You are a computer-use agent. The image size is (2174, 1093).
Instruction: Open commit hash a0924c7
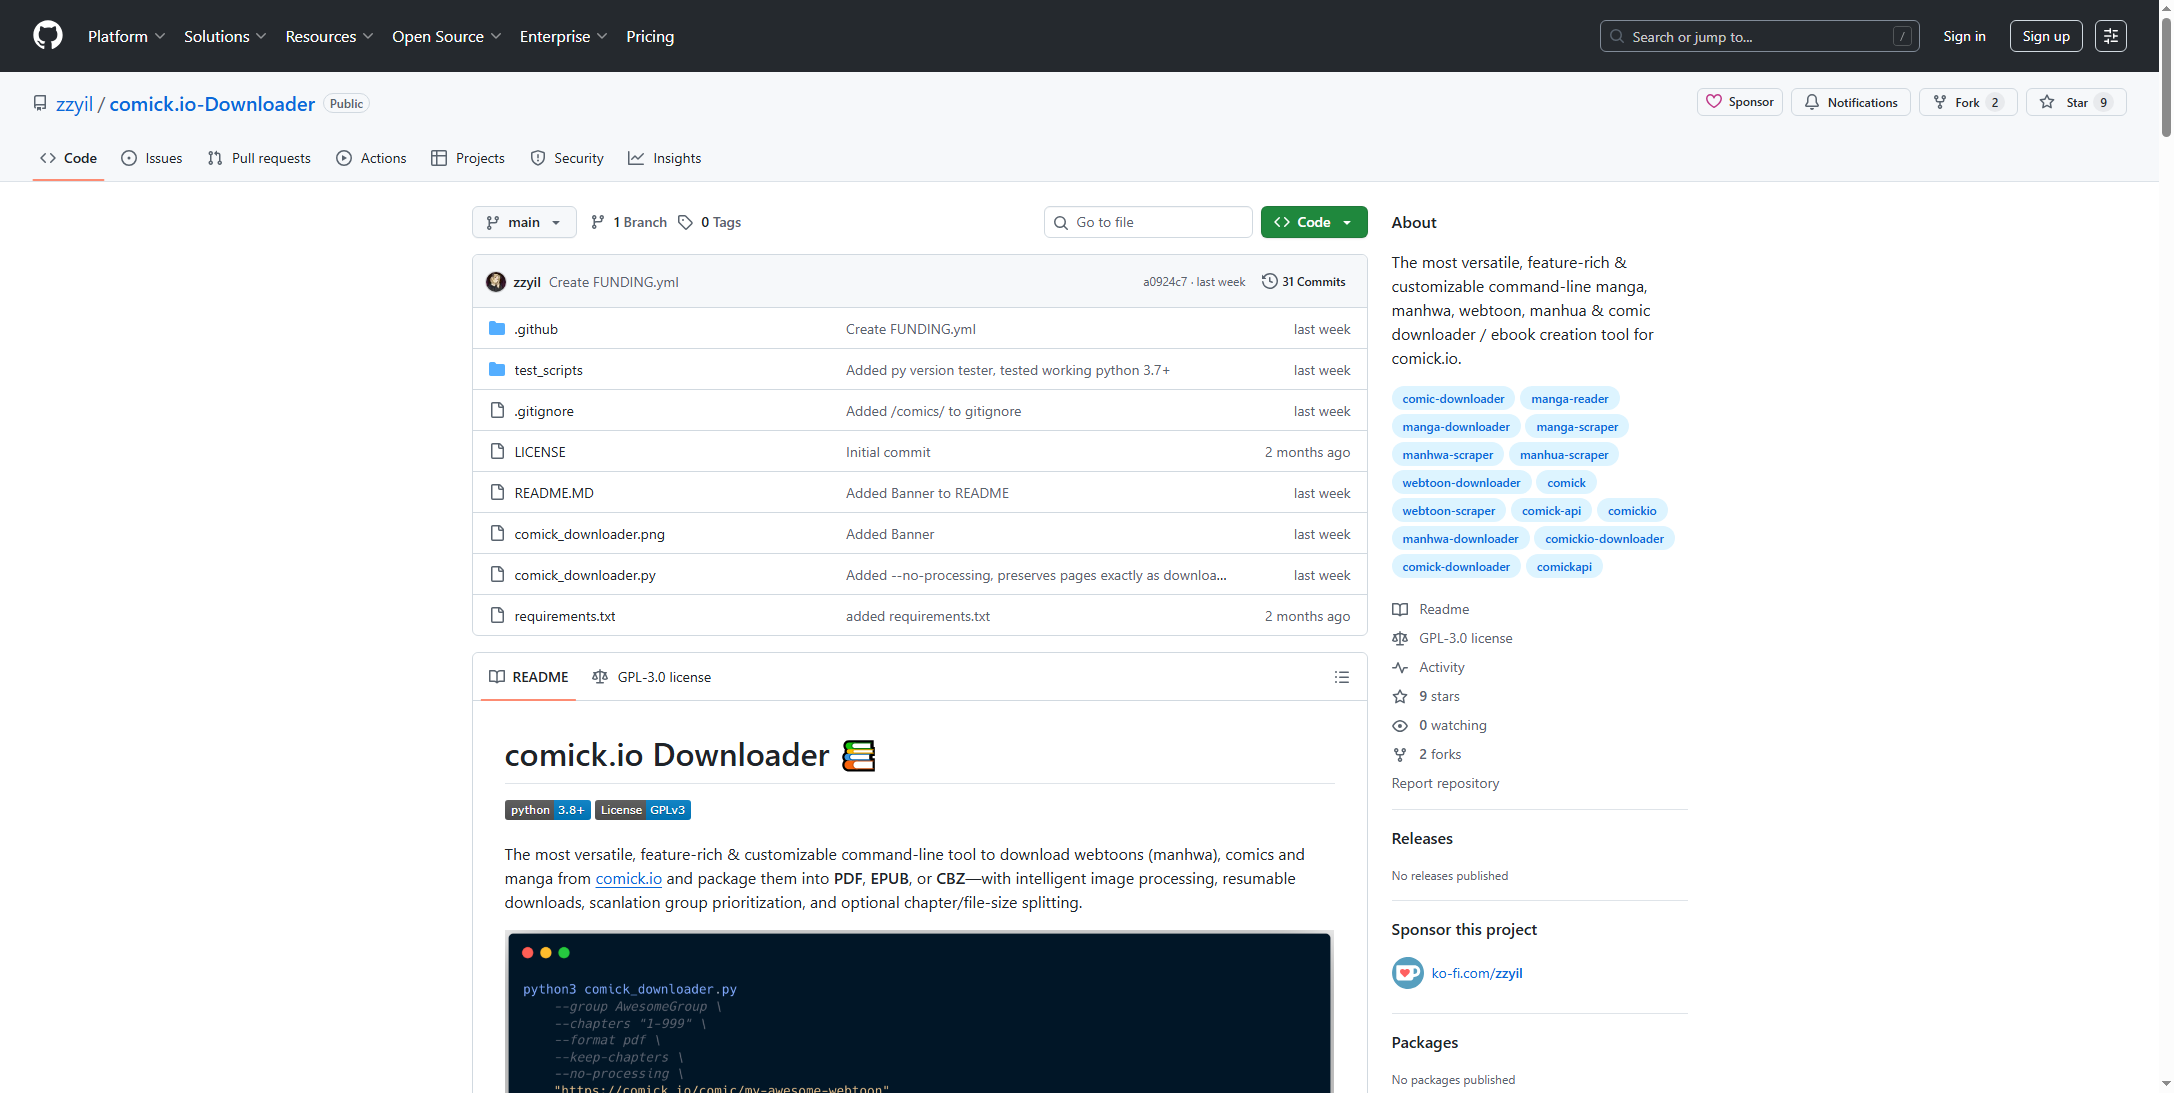[1165, 282]
